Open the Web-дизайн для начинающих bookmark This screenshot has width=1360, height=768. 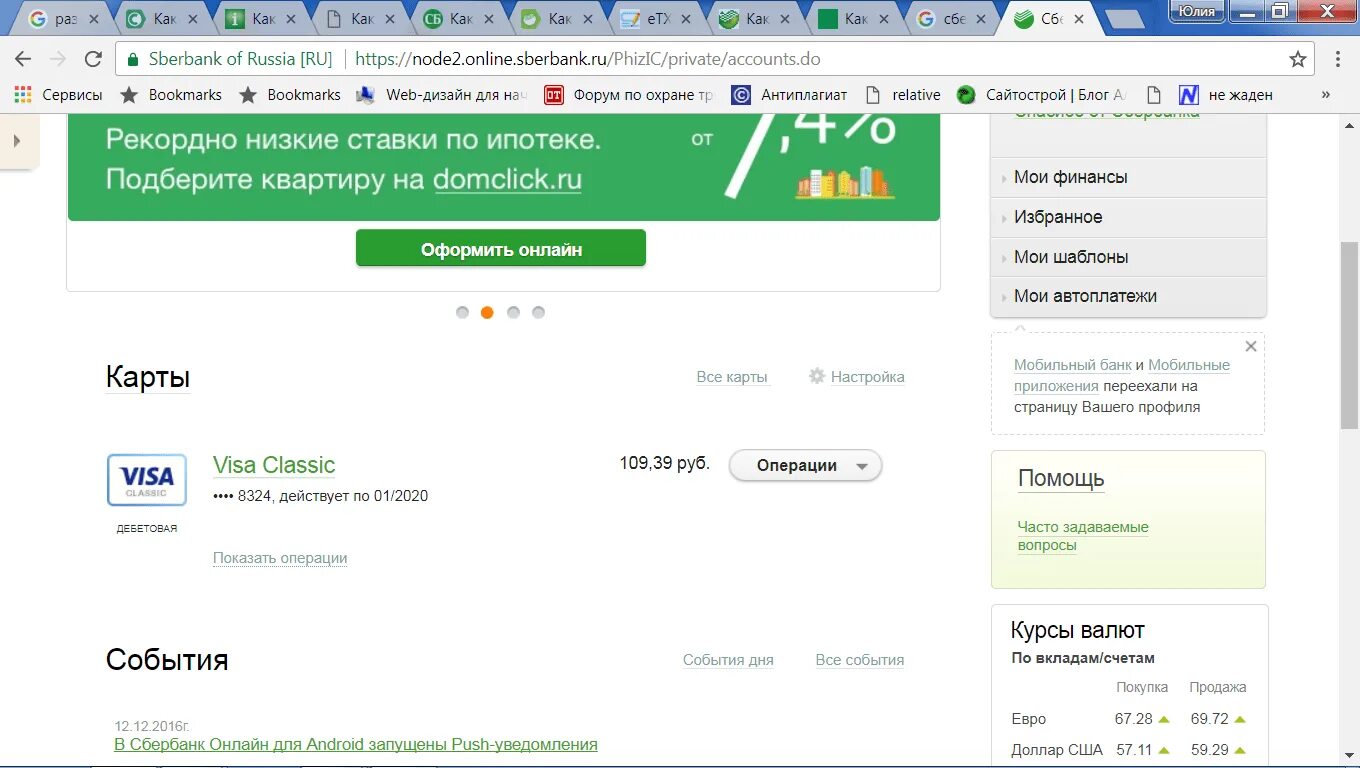tap(442, 94)
